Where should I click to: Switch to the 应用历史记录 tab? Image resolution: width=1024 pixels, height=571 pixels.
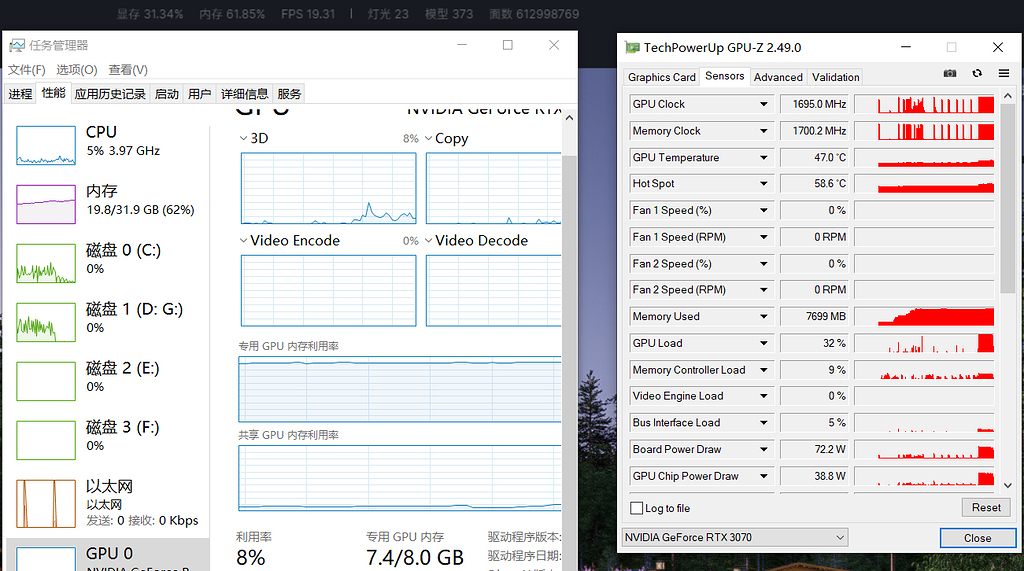(x=110, y=94)
